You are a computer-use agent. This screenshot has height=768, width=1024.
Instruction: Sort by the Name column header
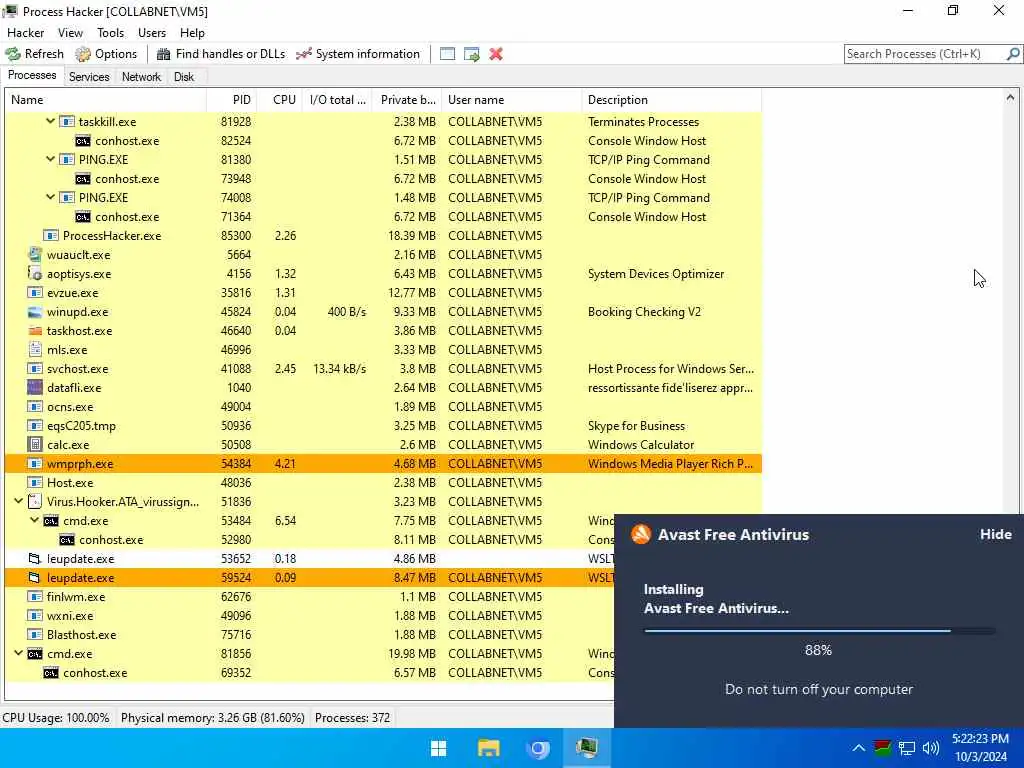[x=106, y=100]
